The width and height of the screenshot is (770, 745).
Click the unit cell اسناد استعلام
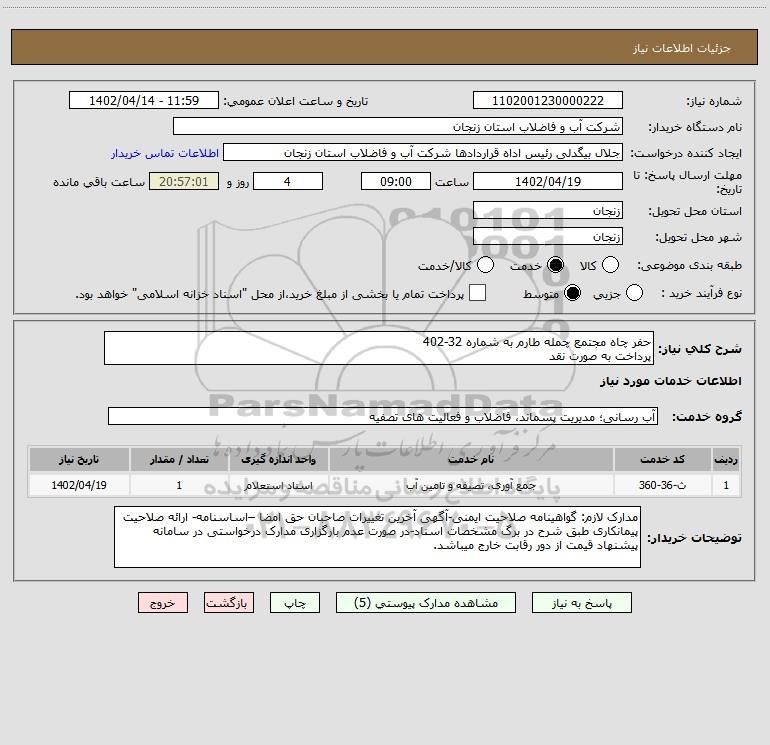tap(278, 485)
